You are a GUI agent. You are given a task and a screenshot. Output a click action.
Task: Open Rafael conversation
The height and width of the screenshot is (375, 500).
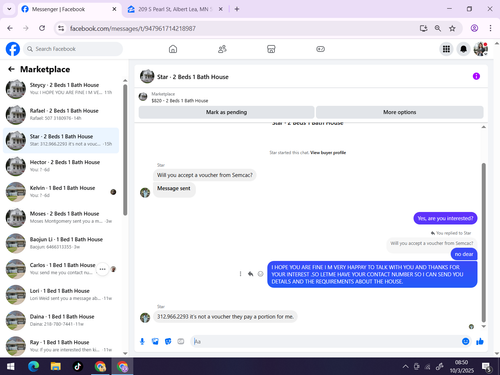(61, 114)
